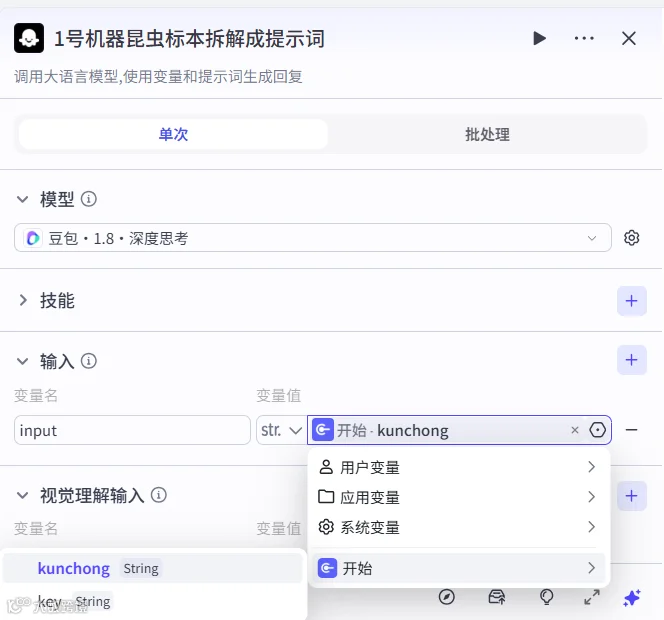This screenshot has height=620, width=664.
Task: Click the hexagon variable selector icon
Action: [598, 430]
